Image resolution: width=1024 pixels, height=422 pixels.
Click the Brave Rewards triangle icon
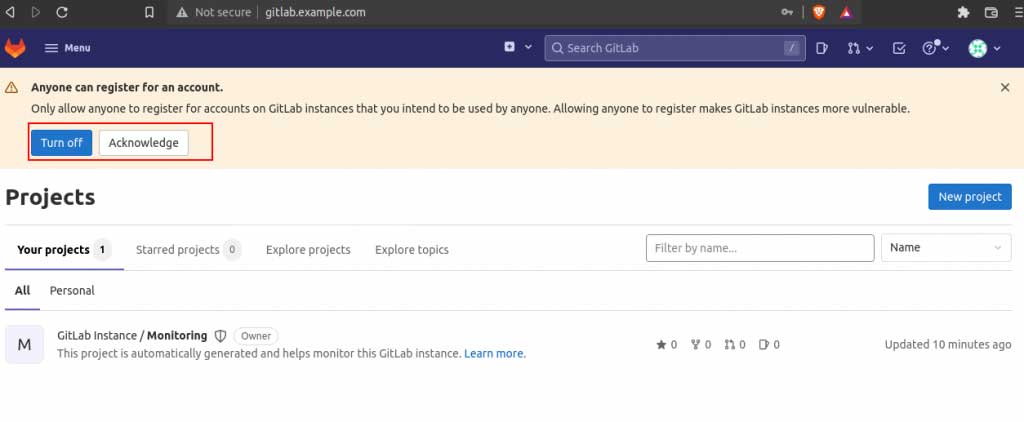click(x=845, y=13)
